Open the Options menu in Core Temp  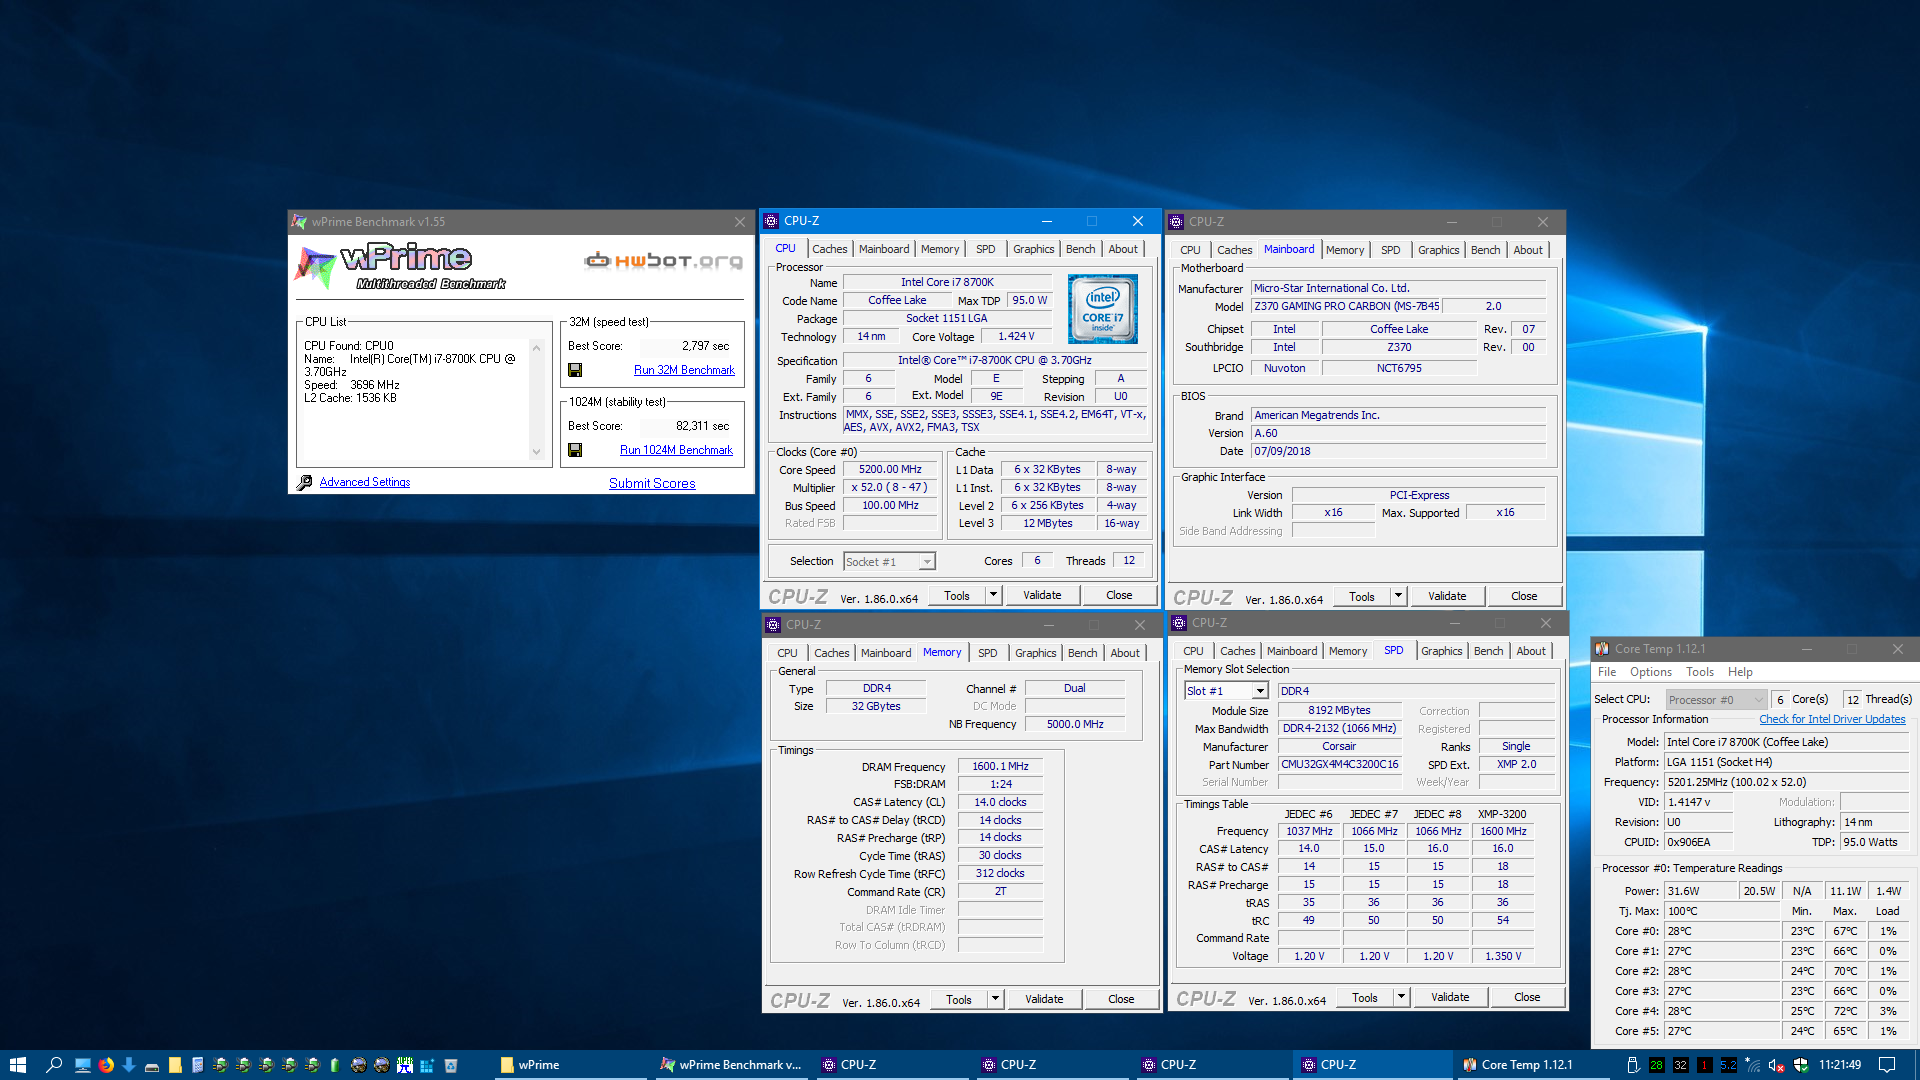click(1650, 672)
